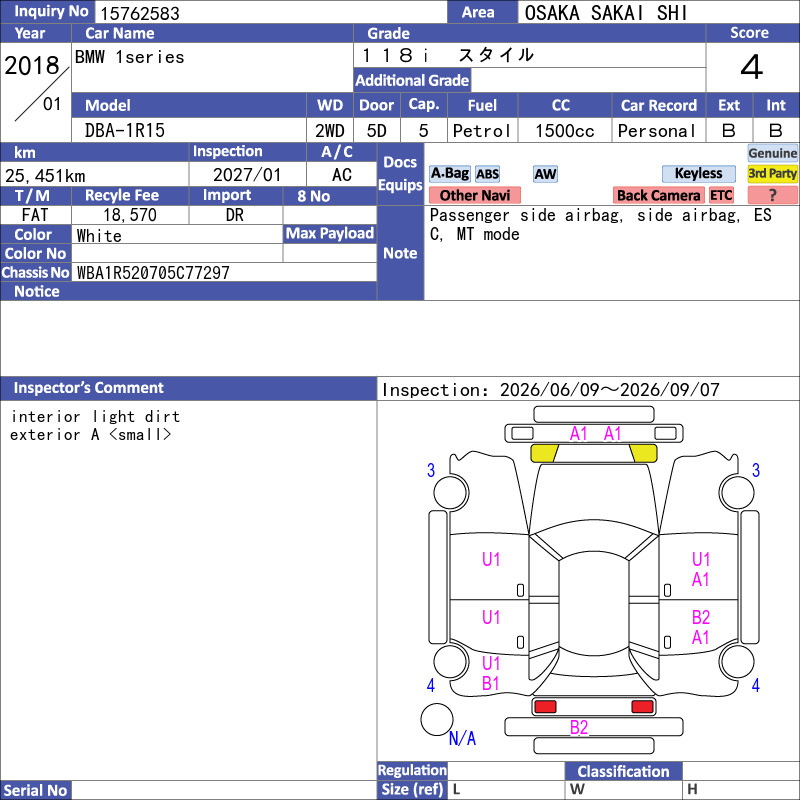Image resolution: width=800 pixels, height=800 pixels.
Task: Select the Regulation header label
Action: pyautogui.click(x=412, y=770)
